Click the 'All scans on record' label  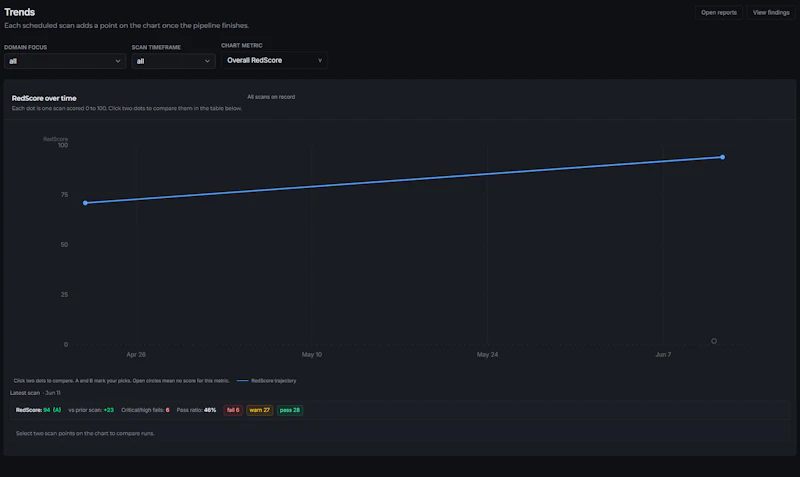[x=271, y=97]
